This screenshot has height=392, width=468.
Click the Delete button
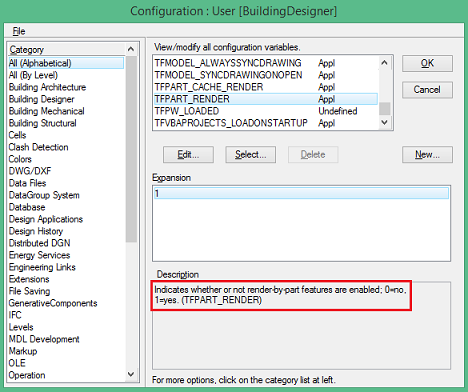[313, 155]
